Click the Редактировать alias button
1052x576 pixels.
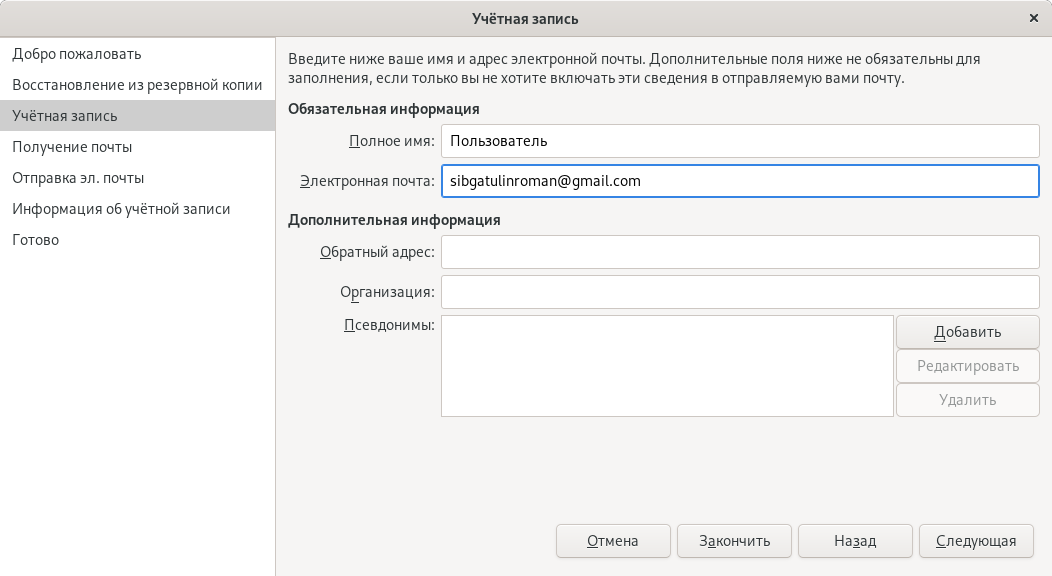click(967, 366)
